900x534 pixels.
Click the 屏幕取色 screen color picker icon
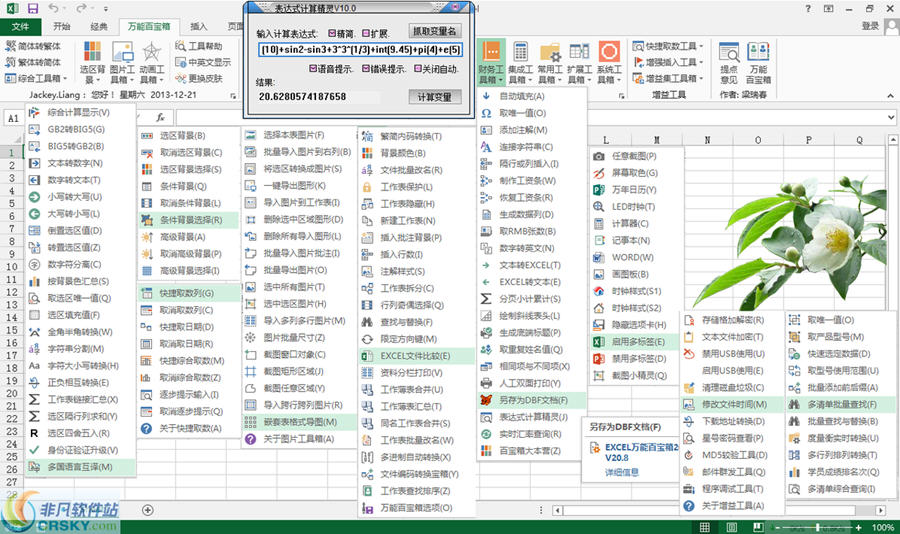point(599,173)
